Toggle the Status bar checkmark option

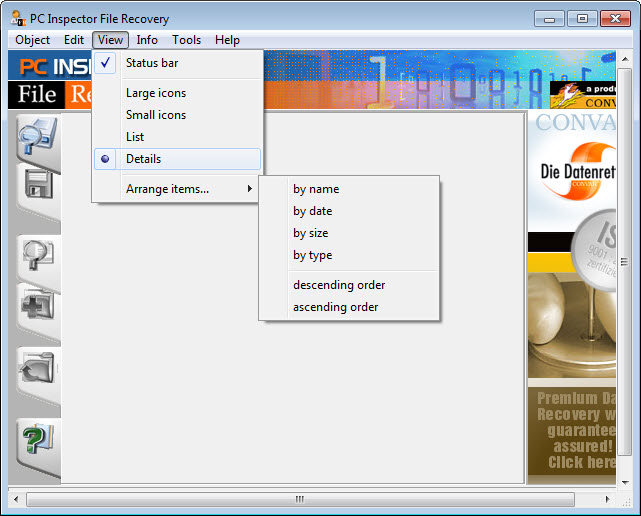177,63
